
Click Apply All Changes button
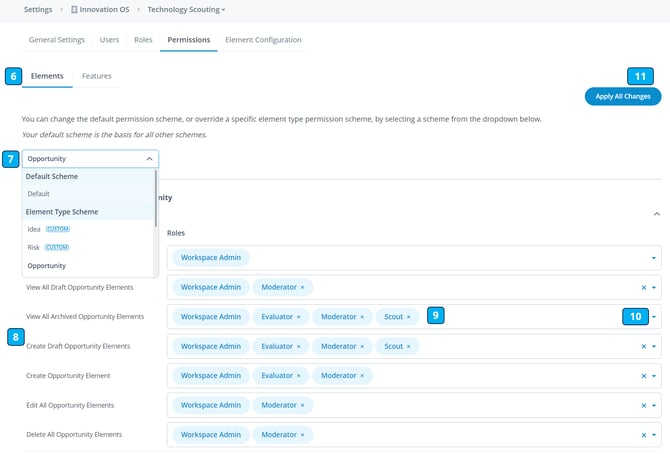coord(622,97)
